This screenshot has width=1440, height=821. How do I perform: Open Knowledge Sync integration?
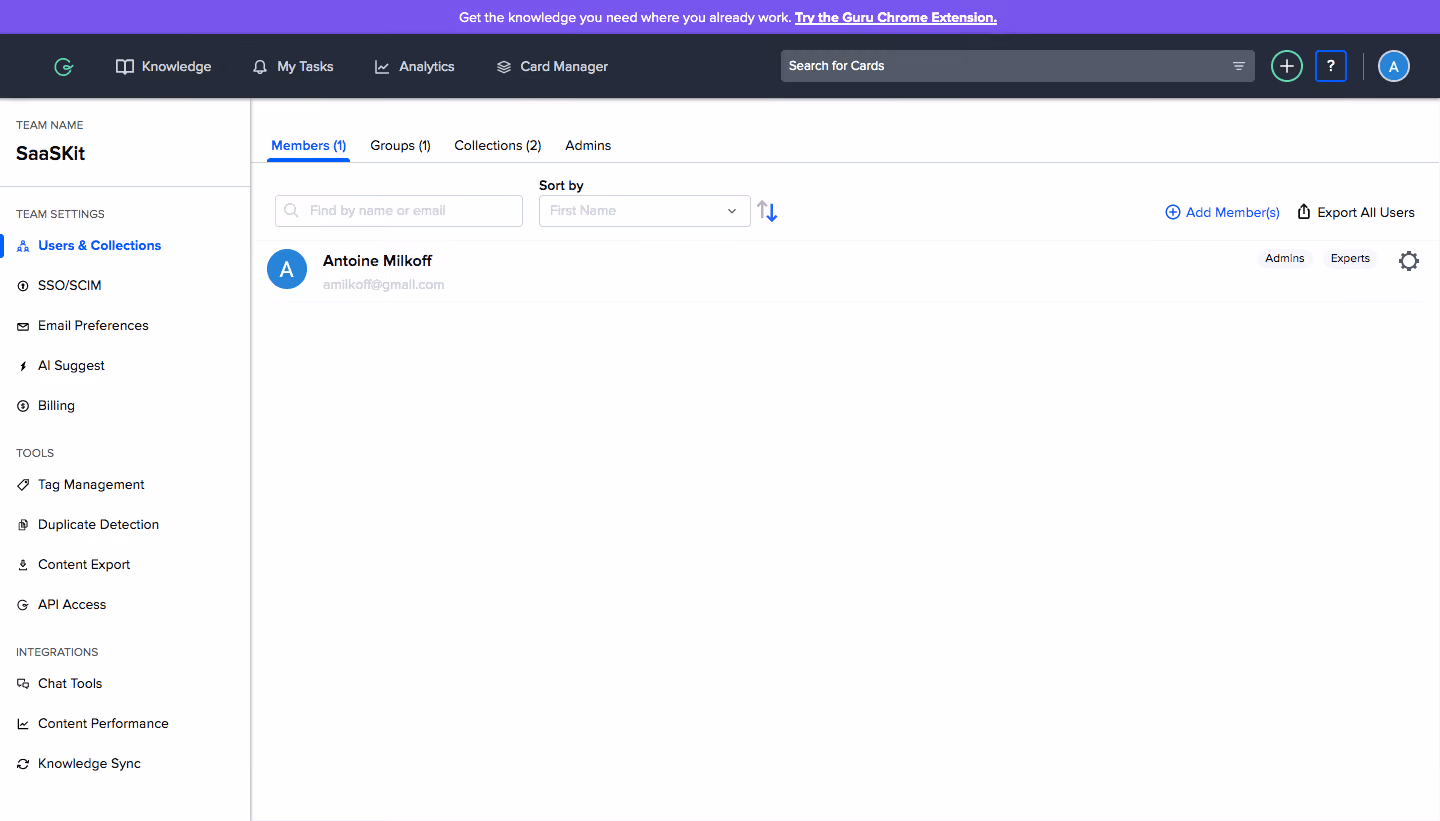point(79,763)
